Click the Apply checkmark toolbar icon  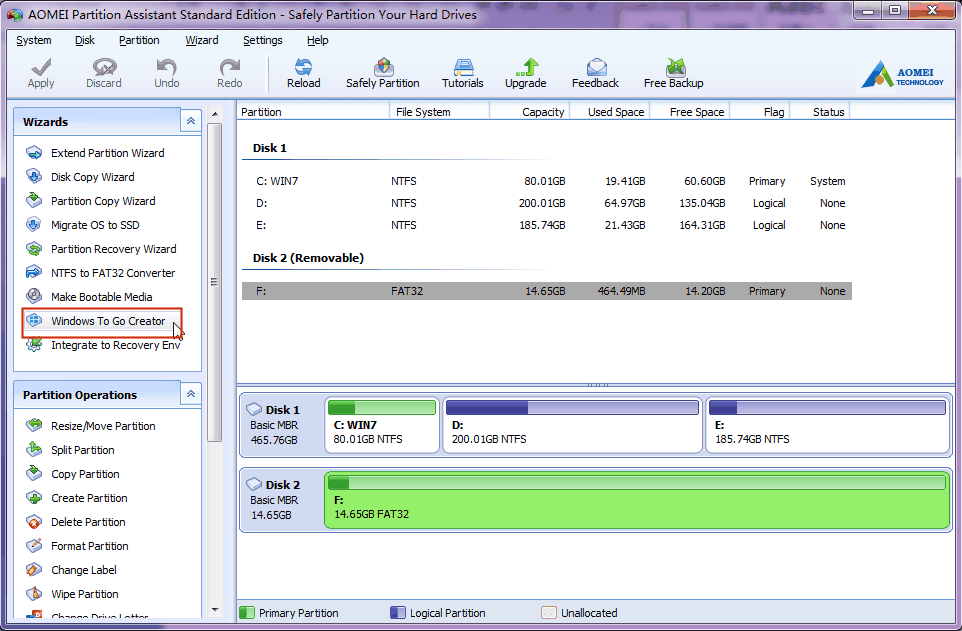41,67
